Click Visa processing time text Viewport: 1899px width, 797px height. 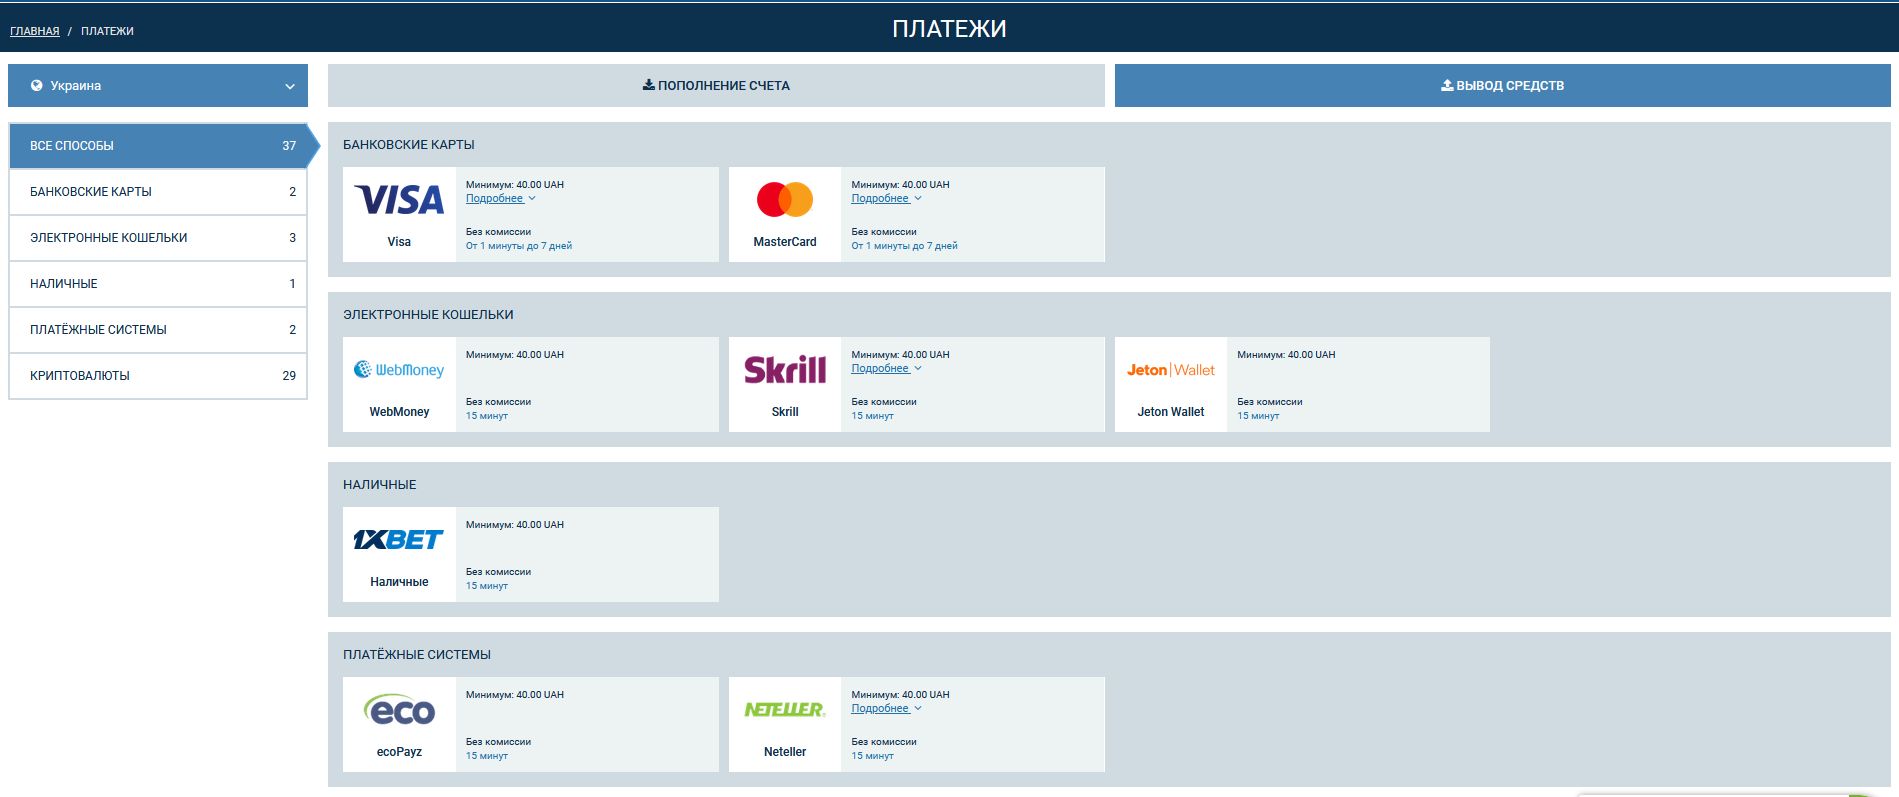pyautogui.click(x=519, y=246)
